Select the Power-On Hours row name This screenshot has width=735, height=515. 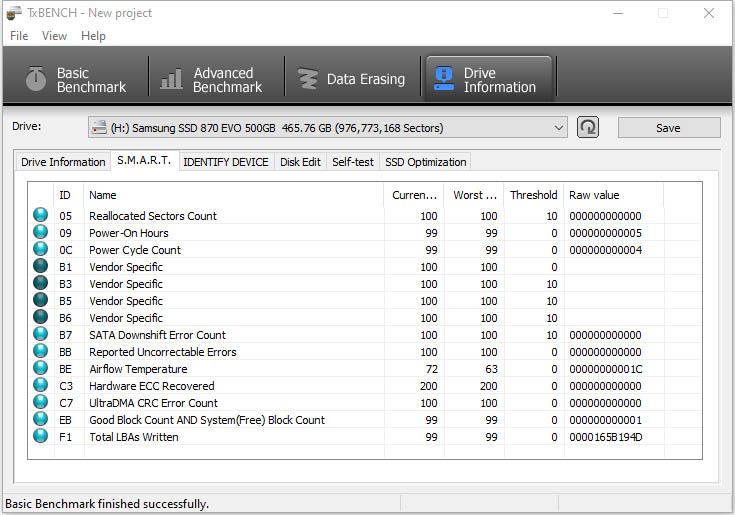(x=129, y=233)
